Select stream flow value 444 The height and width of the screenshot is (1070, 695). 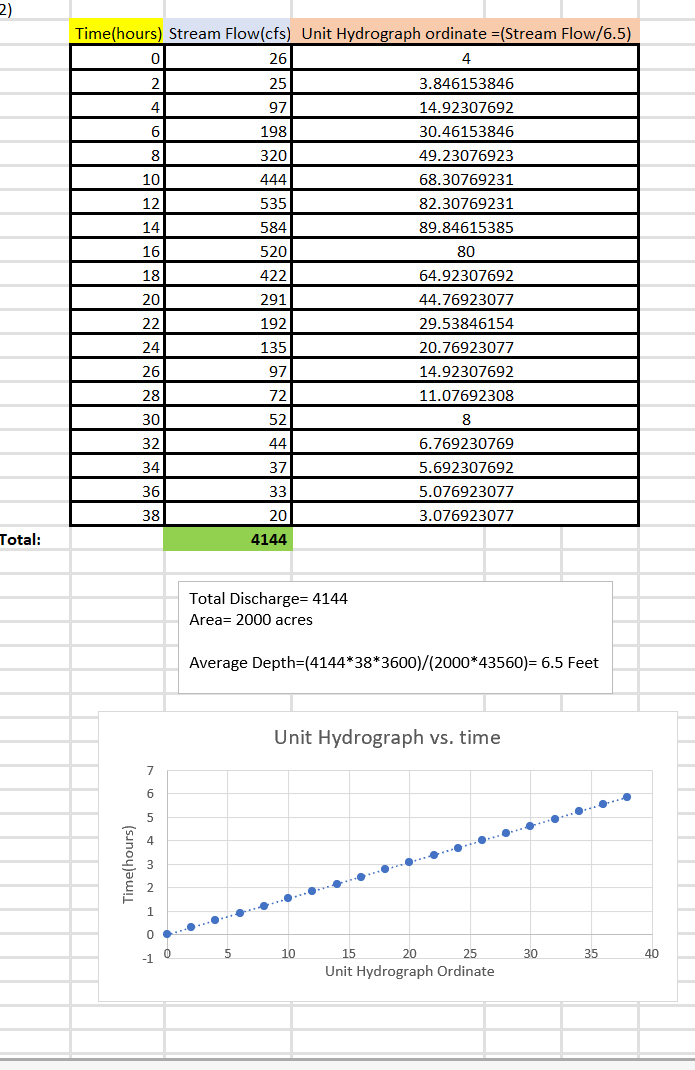point(228,179)
